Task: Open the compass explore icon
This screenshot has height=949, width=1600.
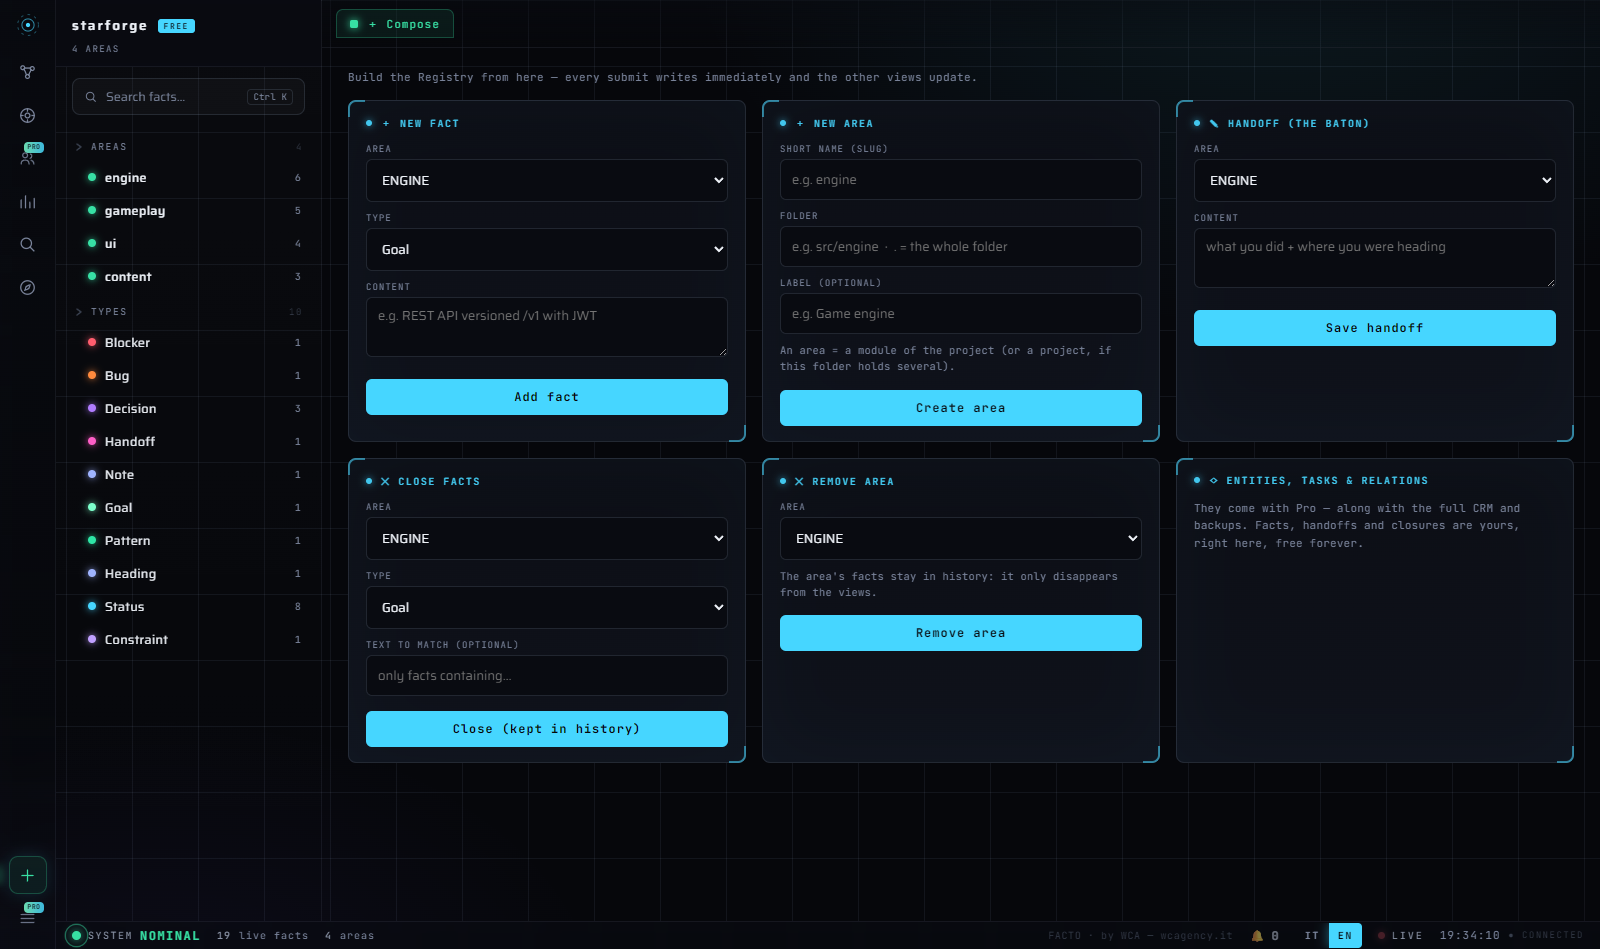Action: pos(28,288)
